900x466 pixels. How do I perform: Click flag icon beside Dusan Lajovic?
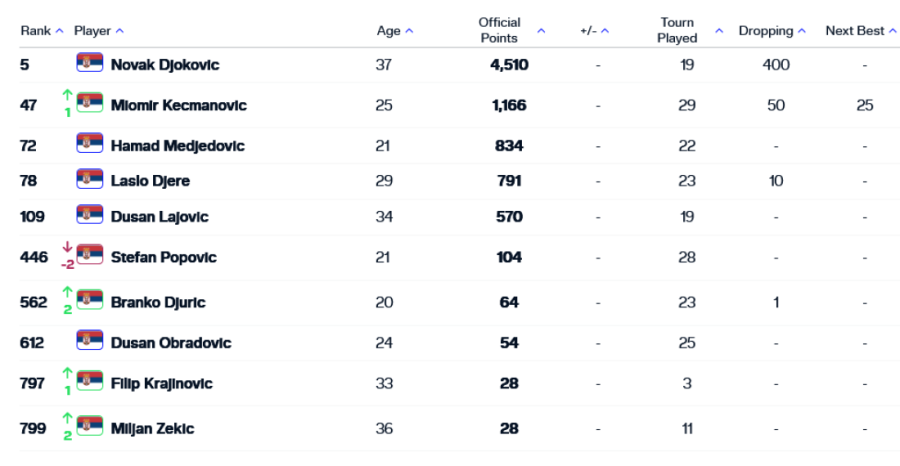pyautogui.click(x=90, y=216)
